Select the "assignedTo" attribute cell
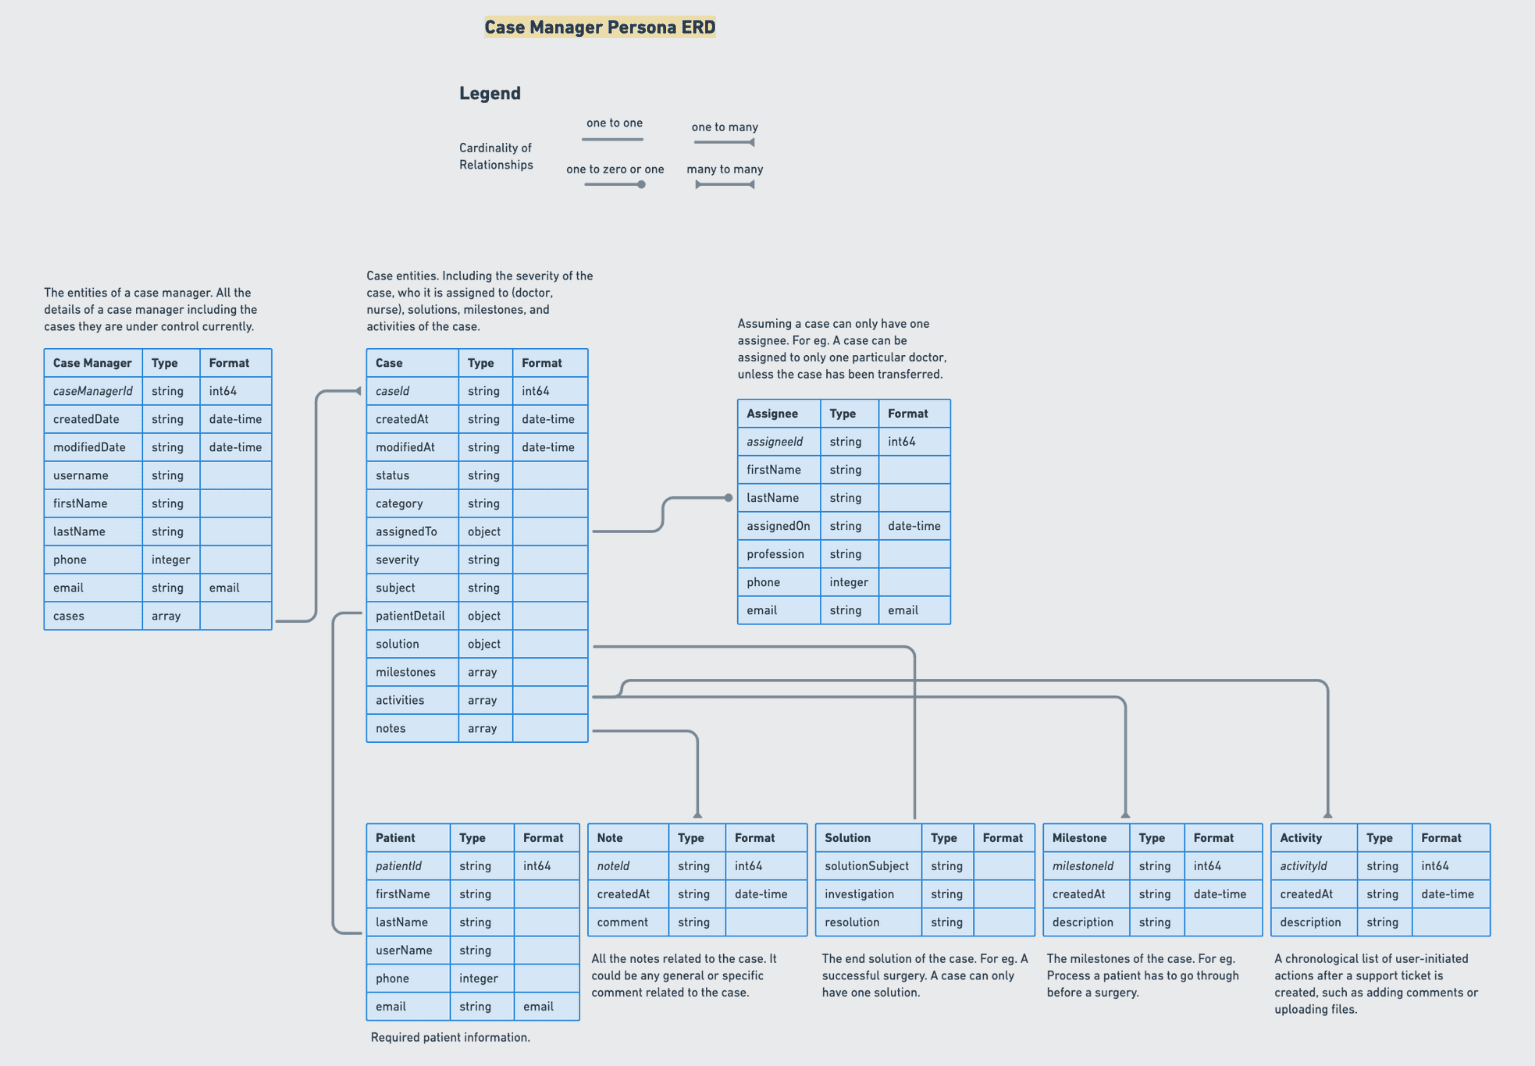Viewport: 1535px width, 1066px height. click(x=413, y=531)
